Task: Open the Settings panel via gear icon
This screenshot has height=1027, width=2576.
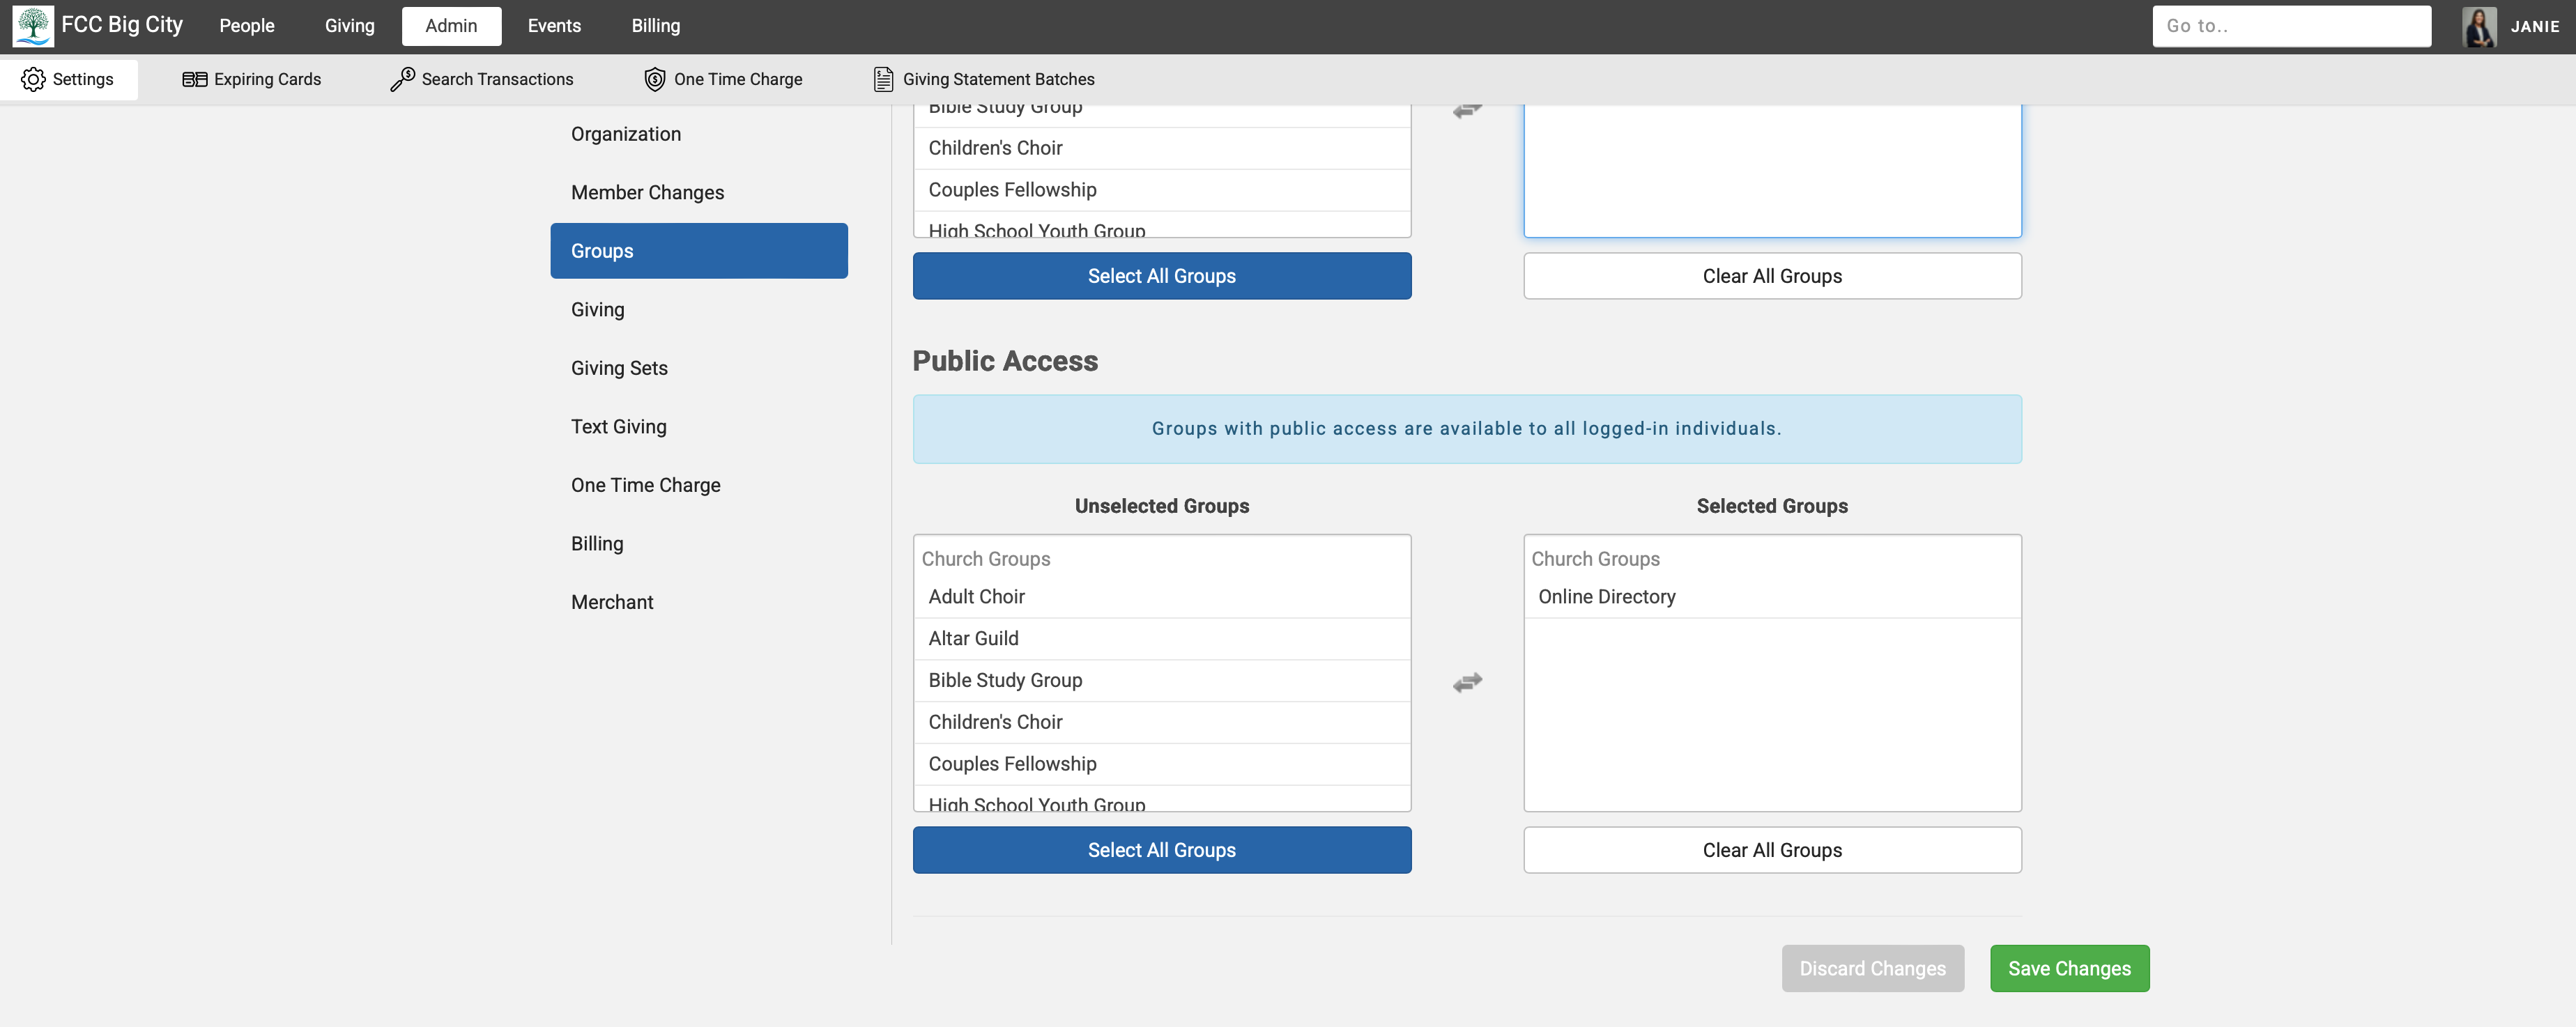Action: tap(34, 79)
